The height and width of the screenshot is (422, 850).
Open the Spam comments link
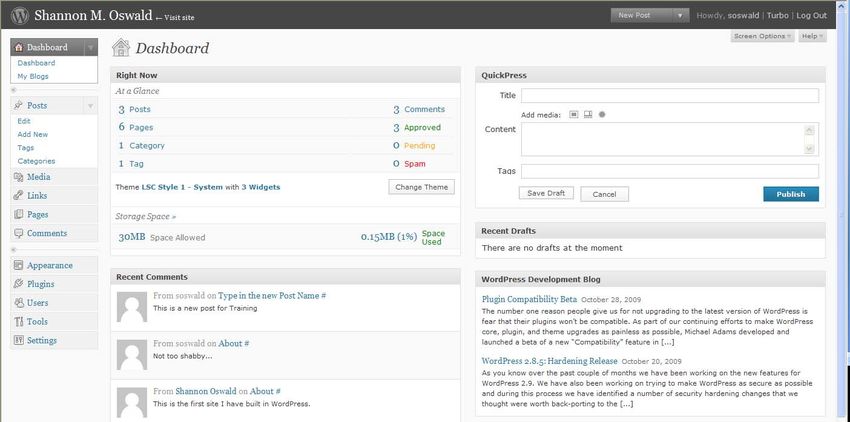pos(415,164)
